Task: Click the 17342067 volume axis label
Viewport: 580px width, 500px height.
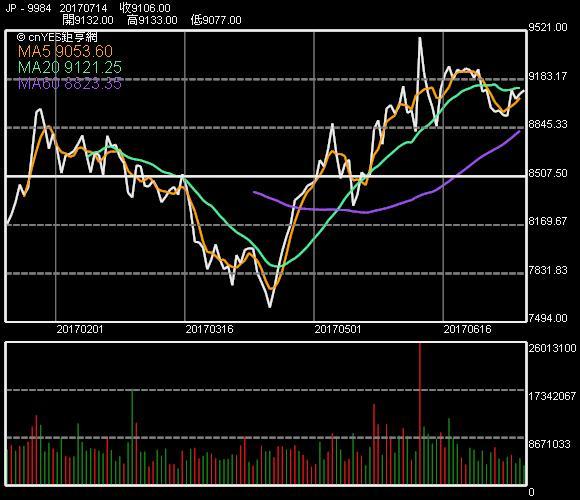Action: tap(552, 396)
